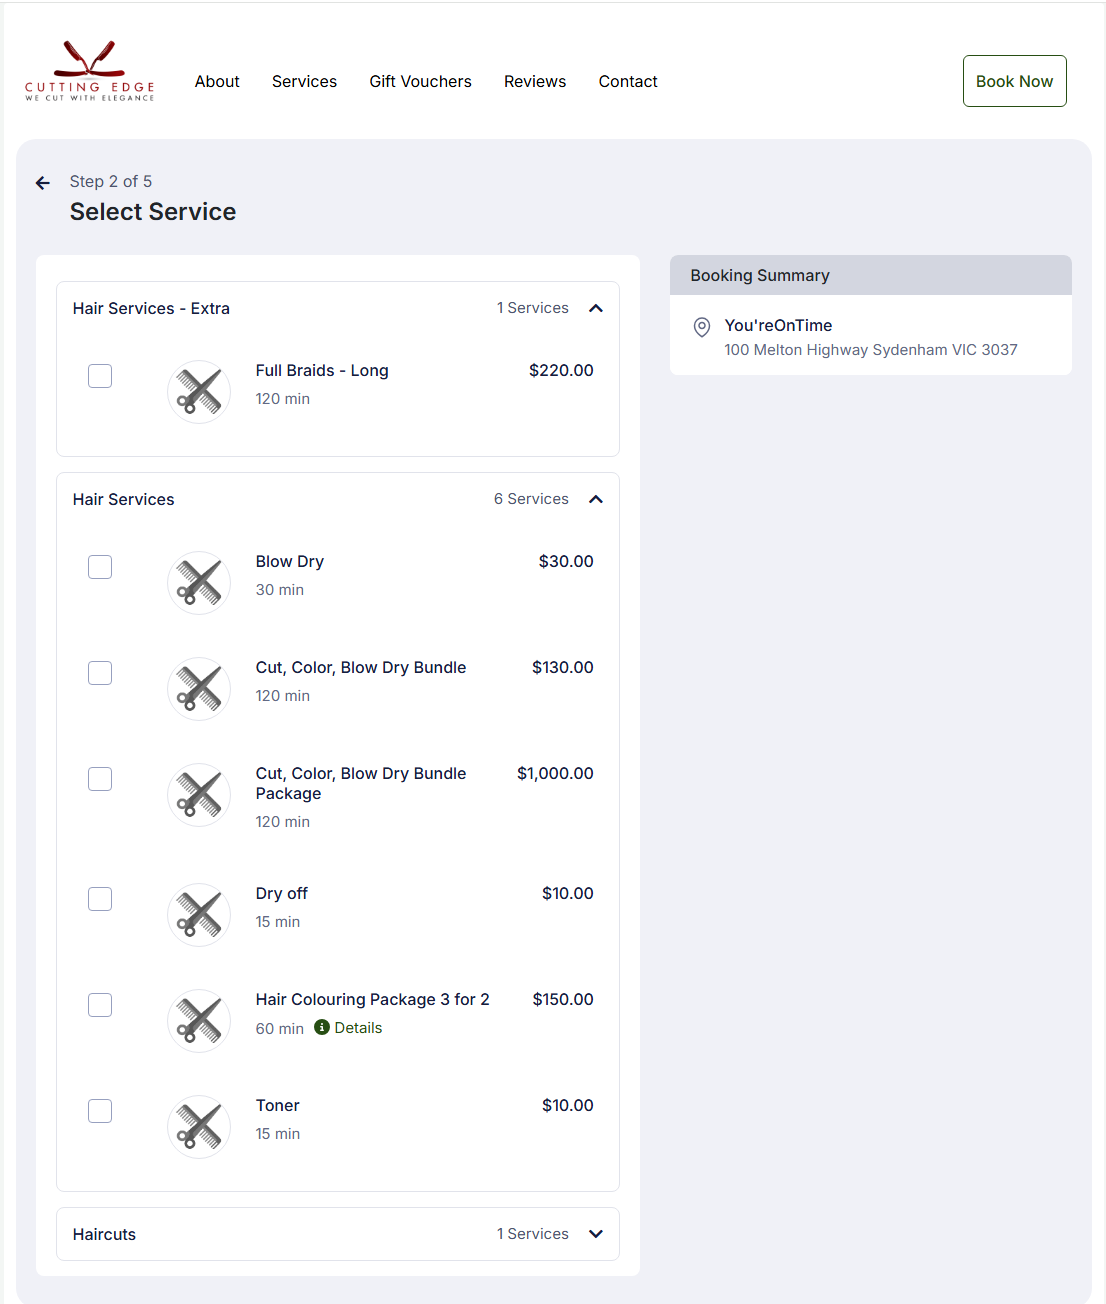This screenshot has height=1304, width=1106.
Task: Click the back arrow near Step 2 of 5
Action: pyautogui.click(x=42, y=182)
